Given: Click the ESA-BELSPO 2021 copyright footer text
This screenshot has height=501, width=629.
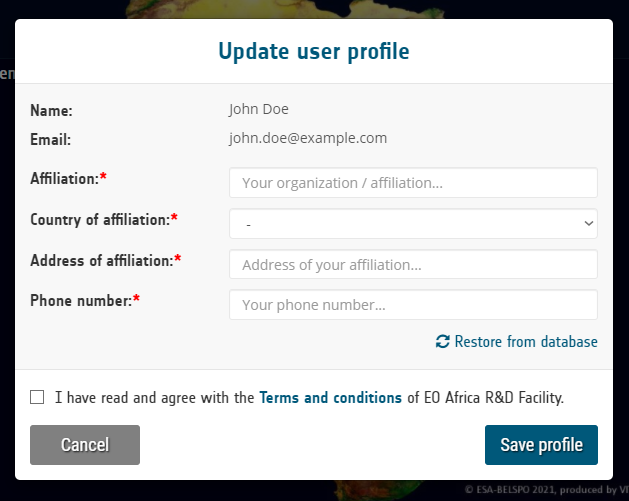Looking at the screenshot, I should click(546, 490).
